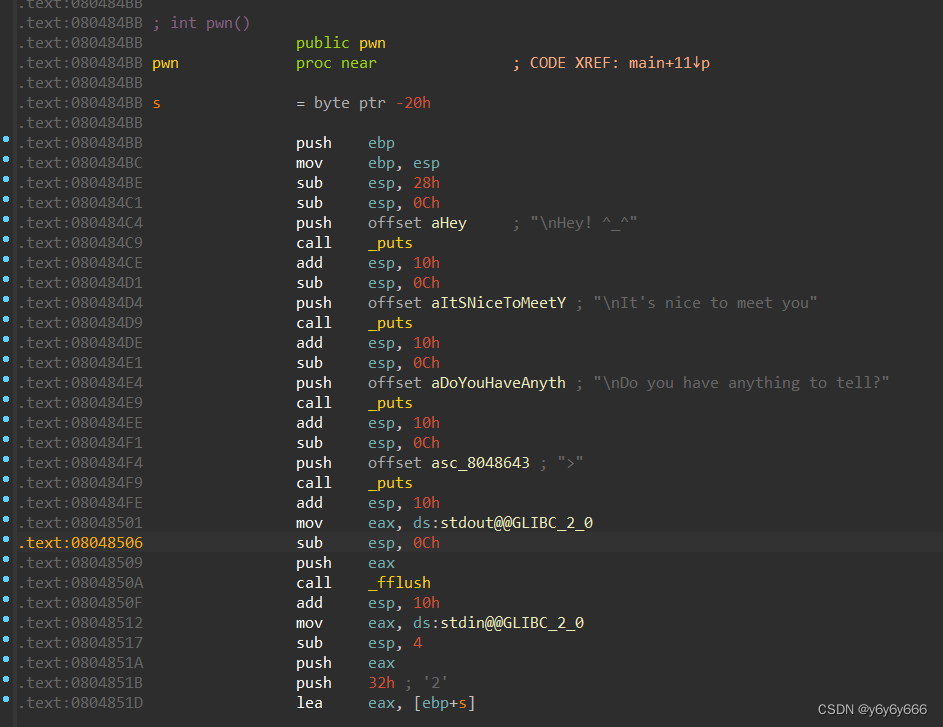
Task: Select stdout@@GLIBC_2_0 symbol
Action: coord(517,523)
